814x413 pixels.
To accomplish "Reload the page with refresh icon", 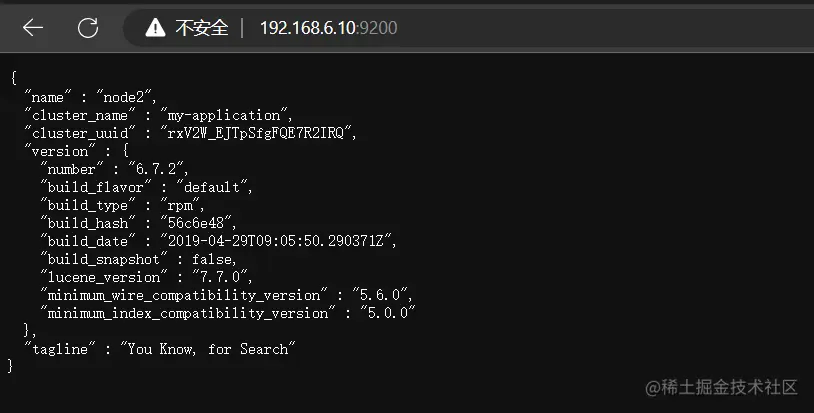I will tap(88, 28).
